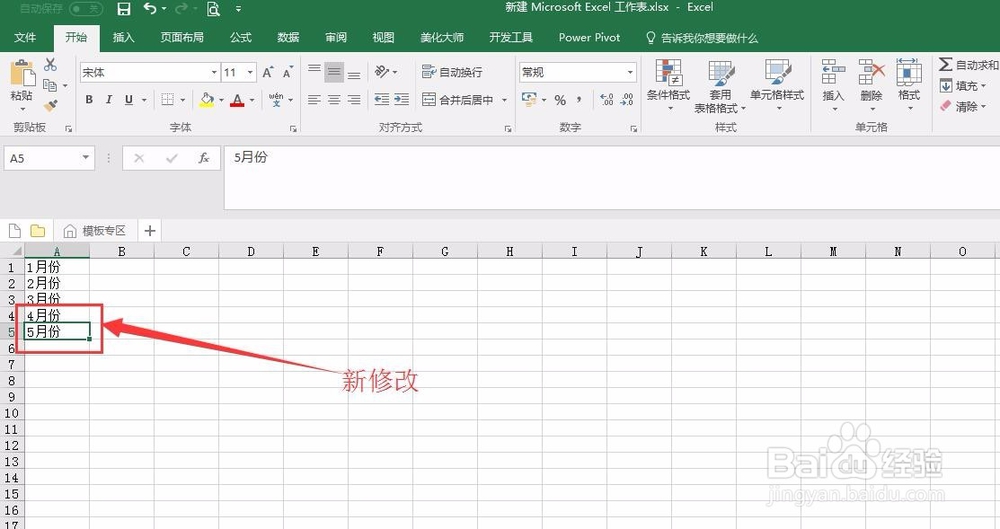Switch to the 数据 tab
The height and width of the screenshot is (529, 1000).
[x=288, y=38]
